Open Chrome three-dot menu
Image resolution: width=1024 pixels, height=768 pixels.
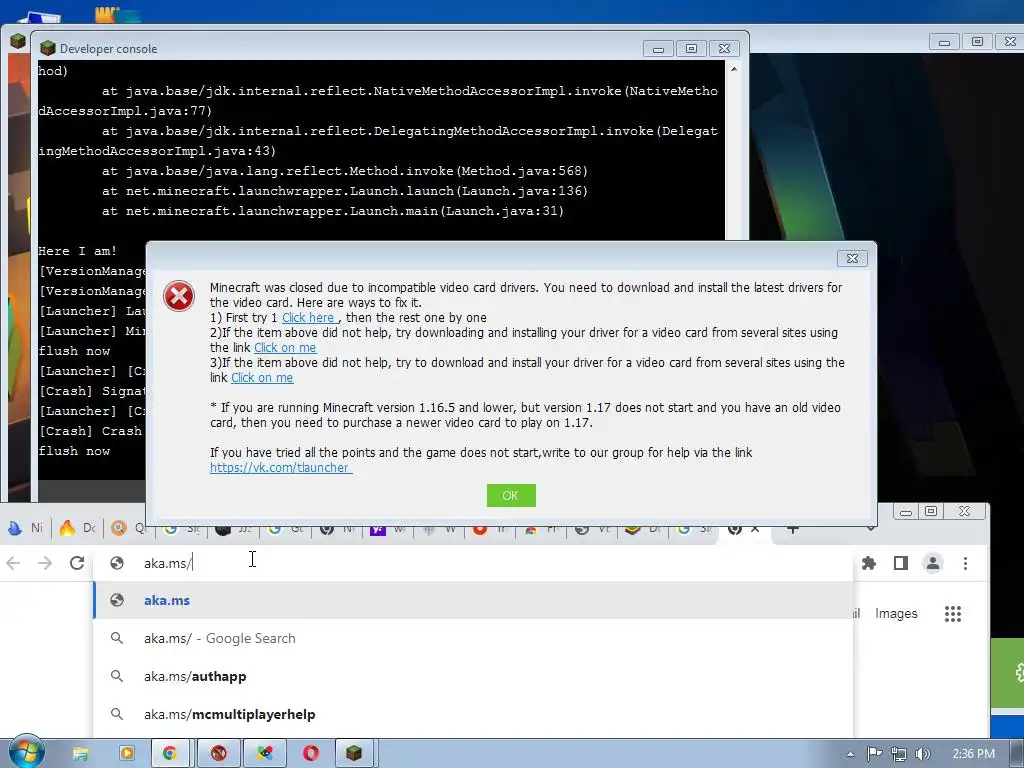pos(965,563)
